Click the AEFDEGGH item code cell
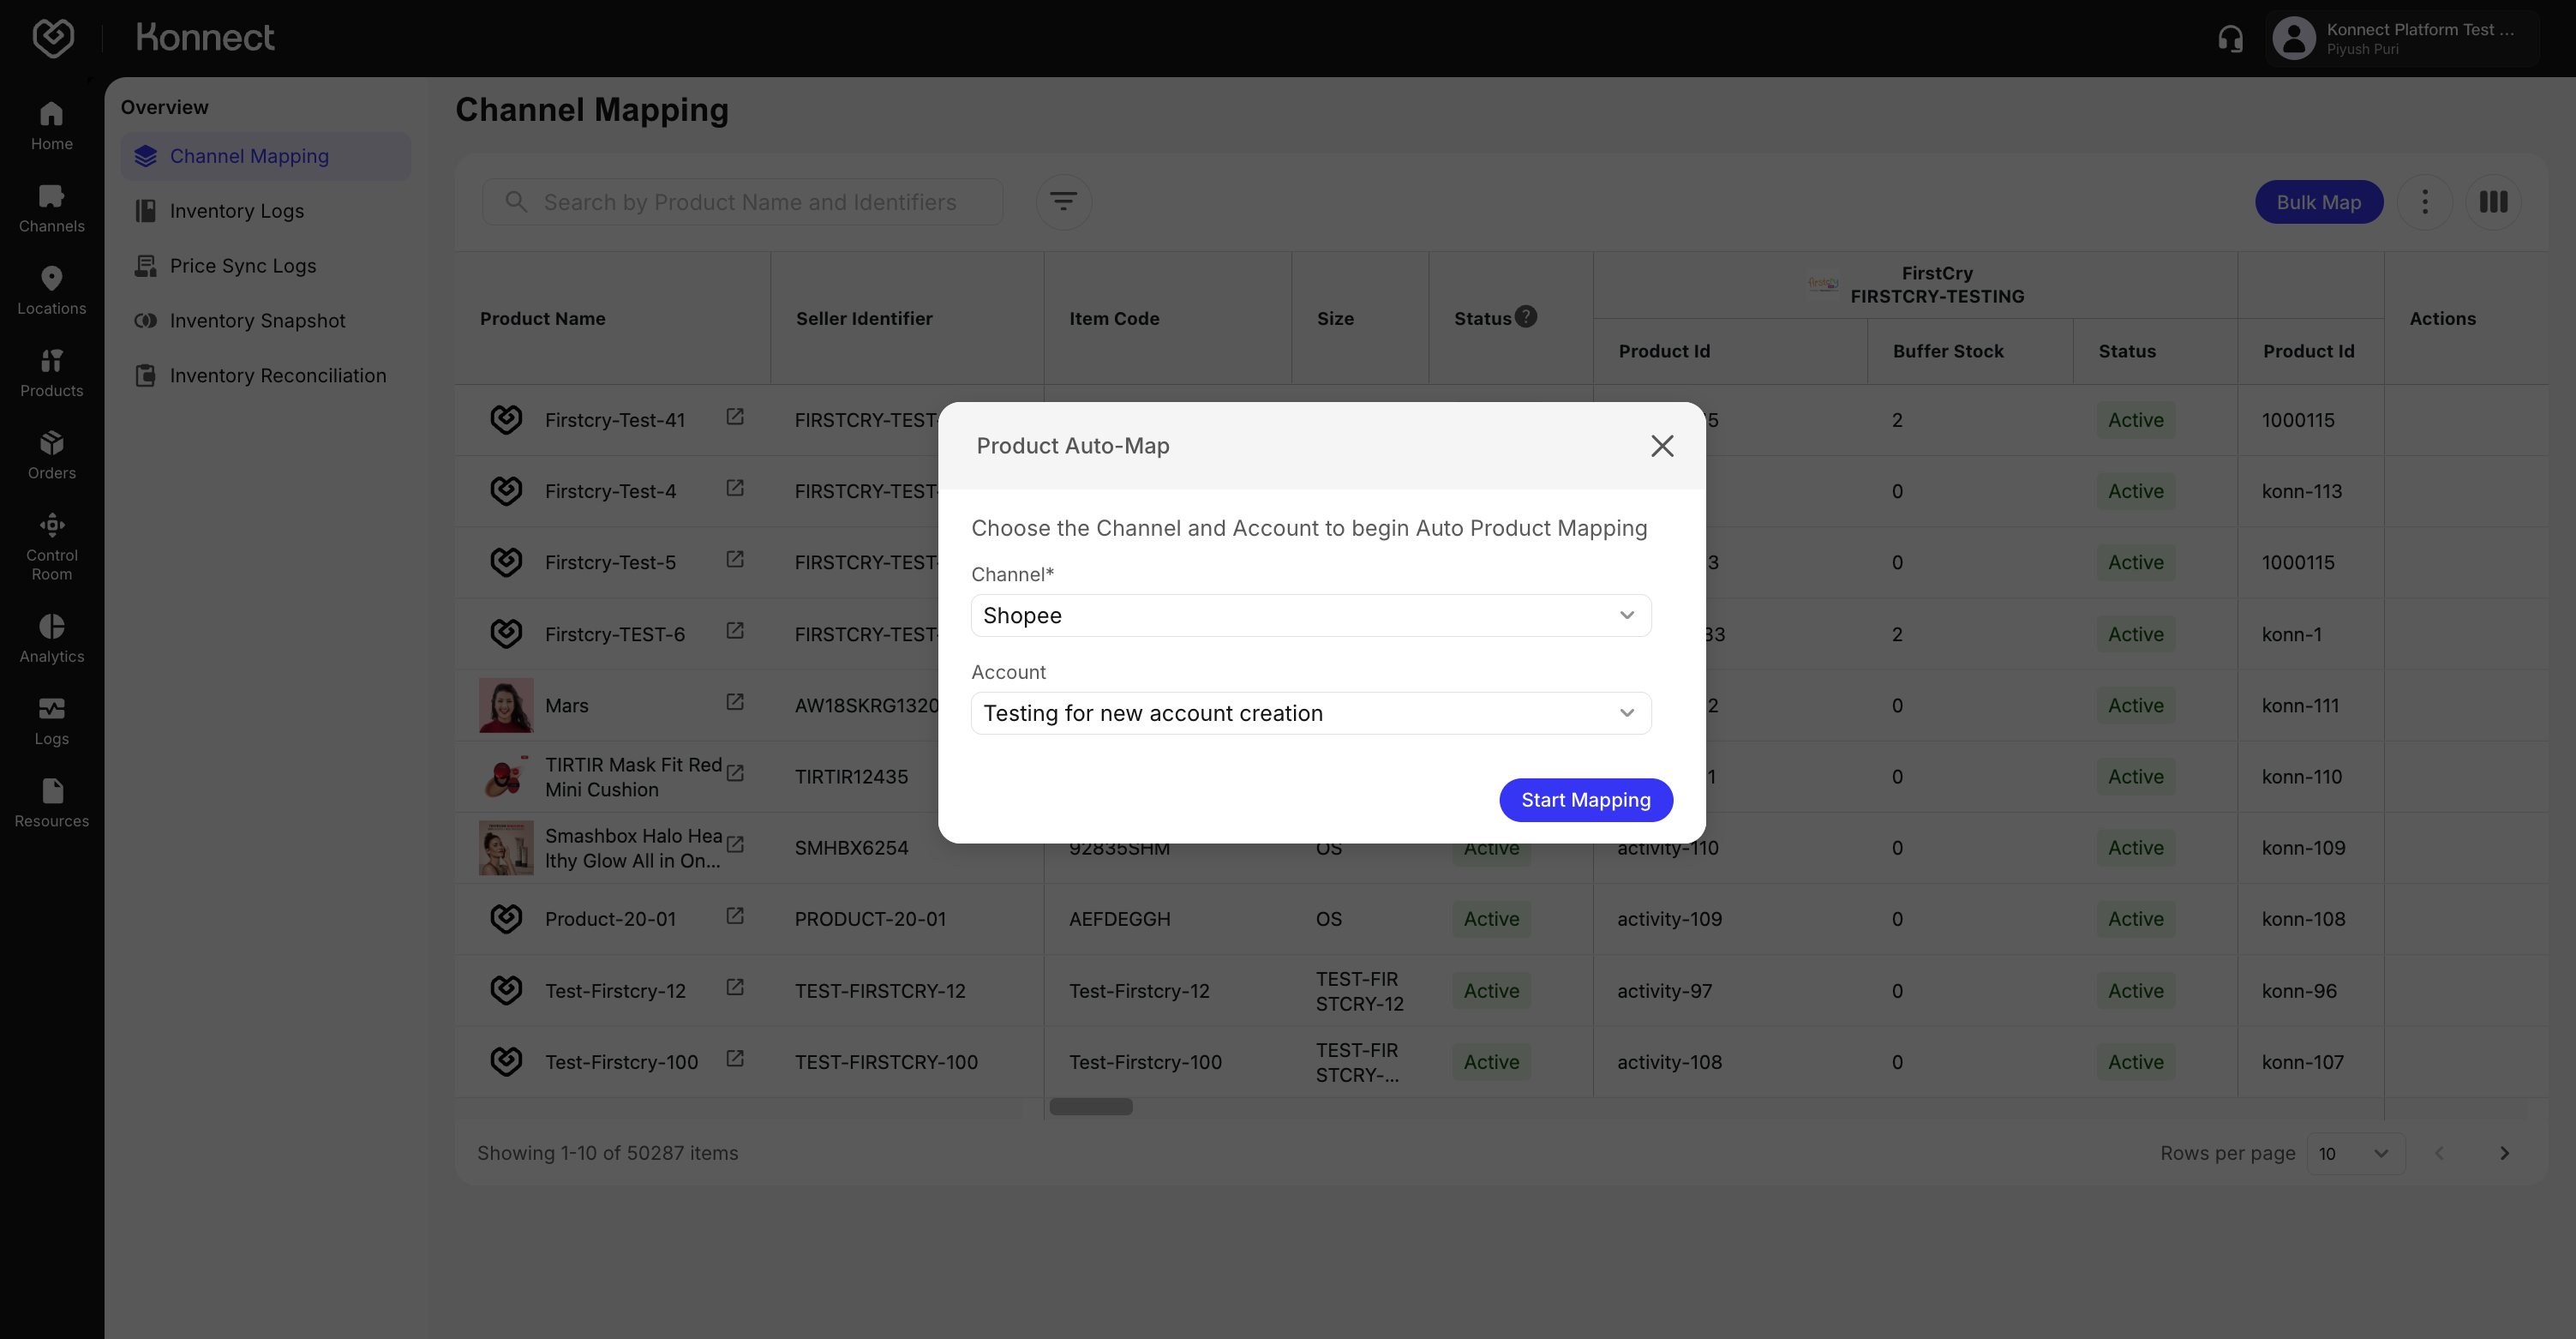 [x=1119, y=919]
